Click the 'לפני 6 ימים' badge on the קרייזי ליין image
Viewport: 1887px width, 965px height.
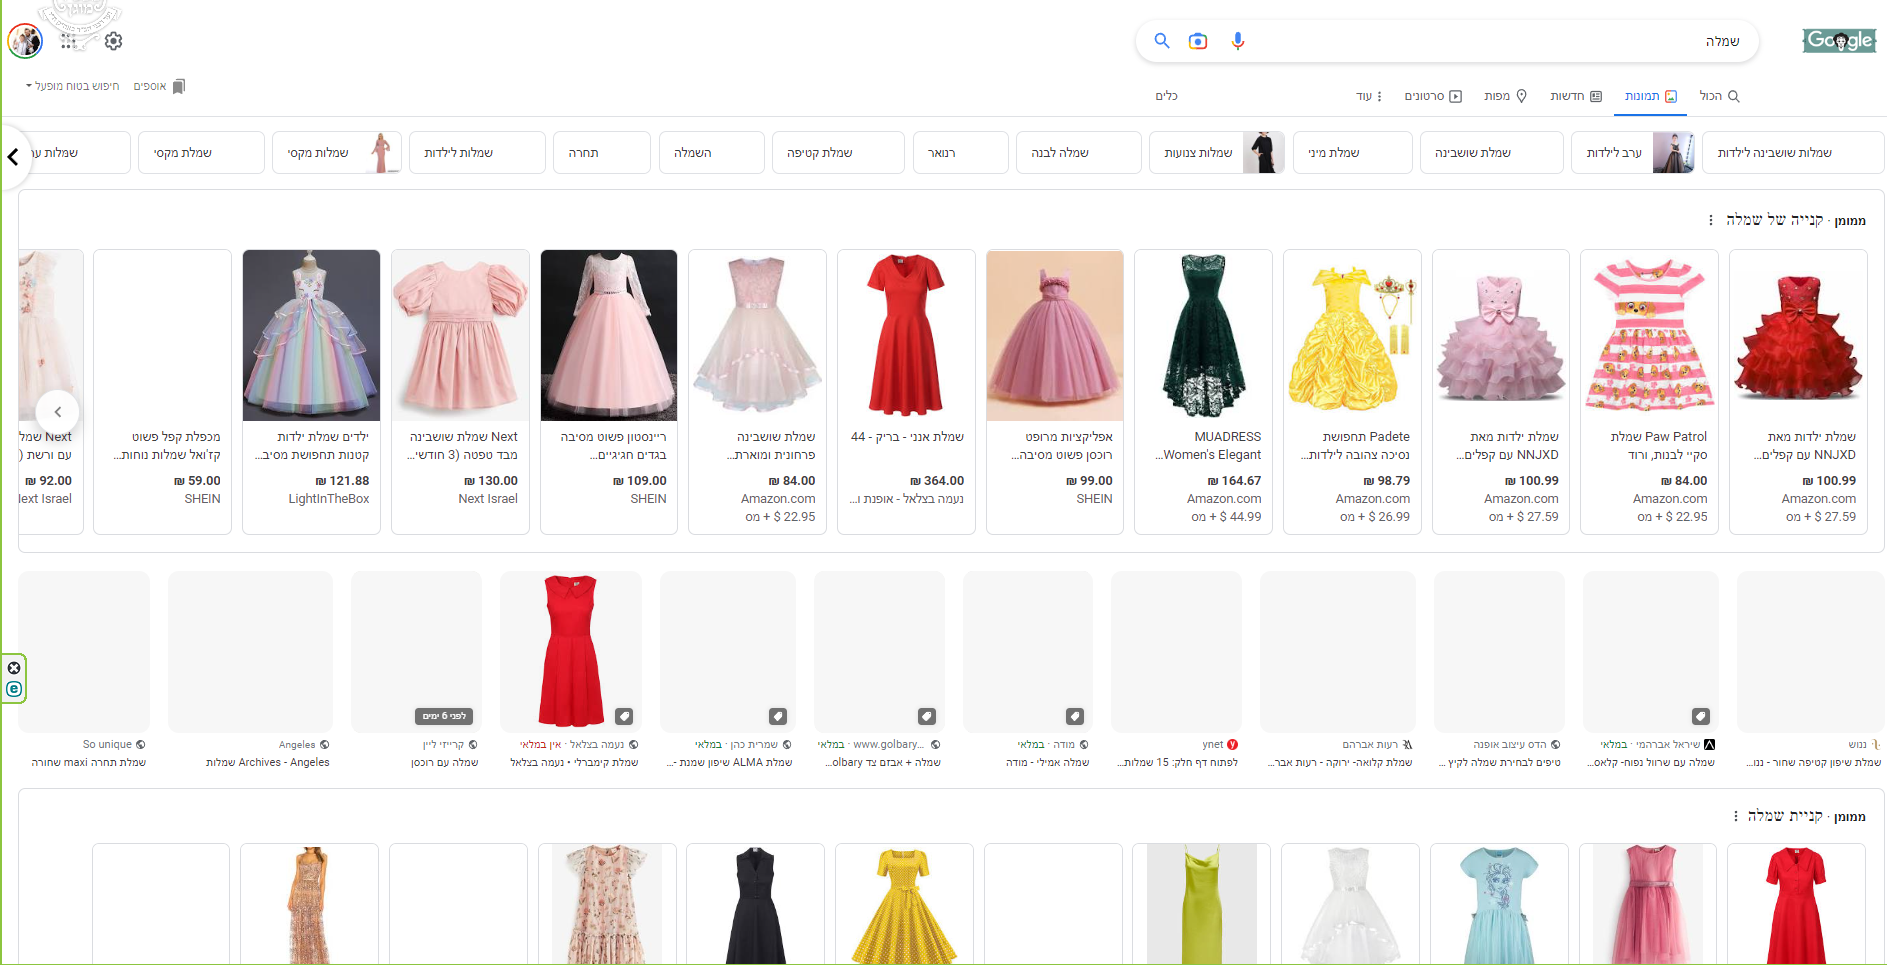(x=444, y=716)
